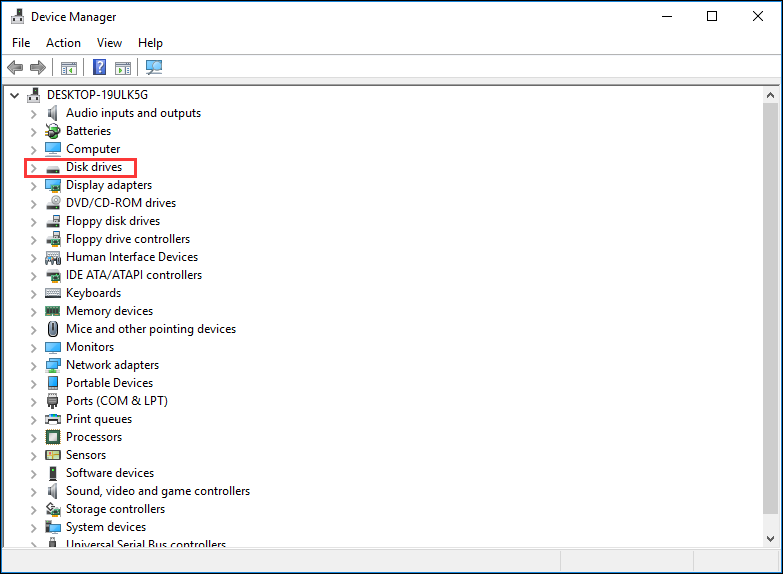Select Ports (COM & LPT) label

coord(117,401)
